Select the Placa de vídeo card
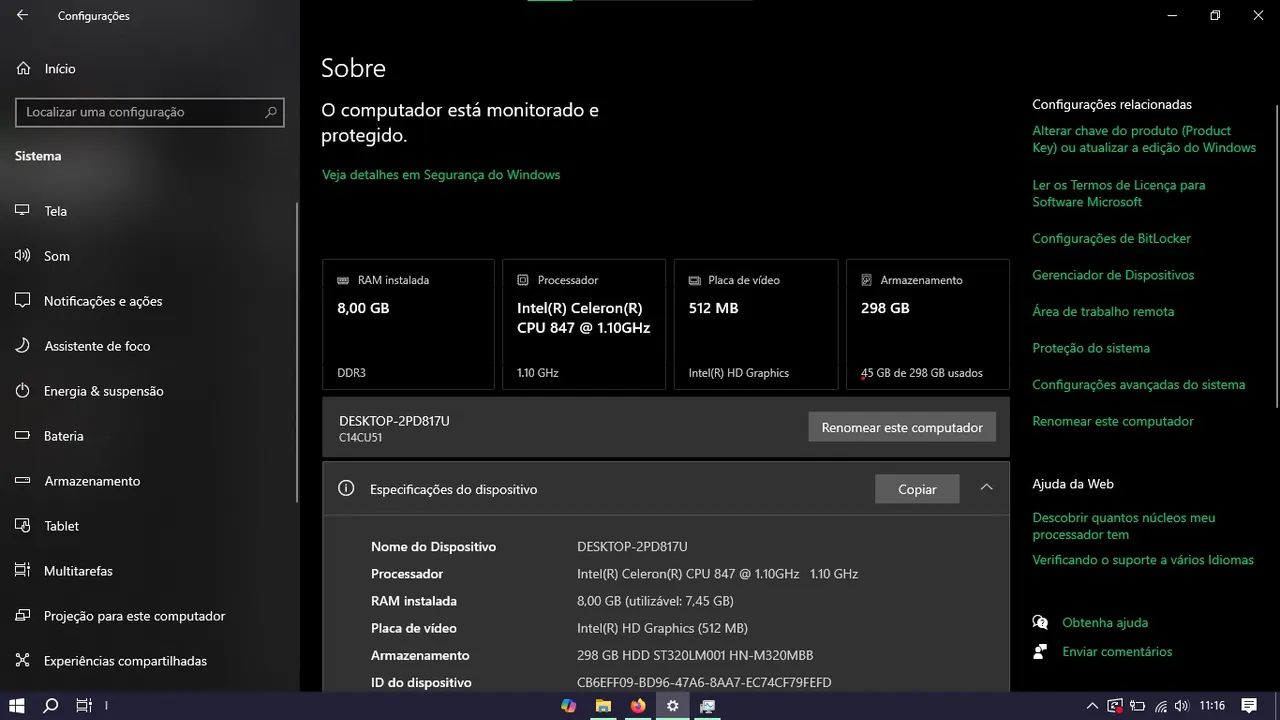 pos(756,324)
